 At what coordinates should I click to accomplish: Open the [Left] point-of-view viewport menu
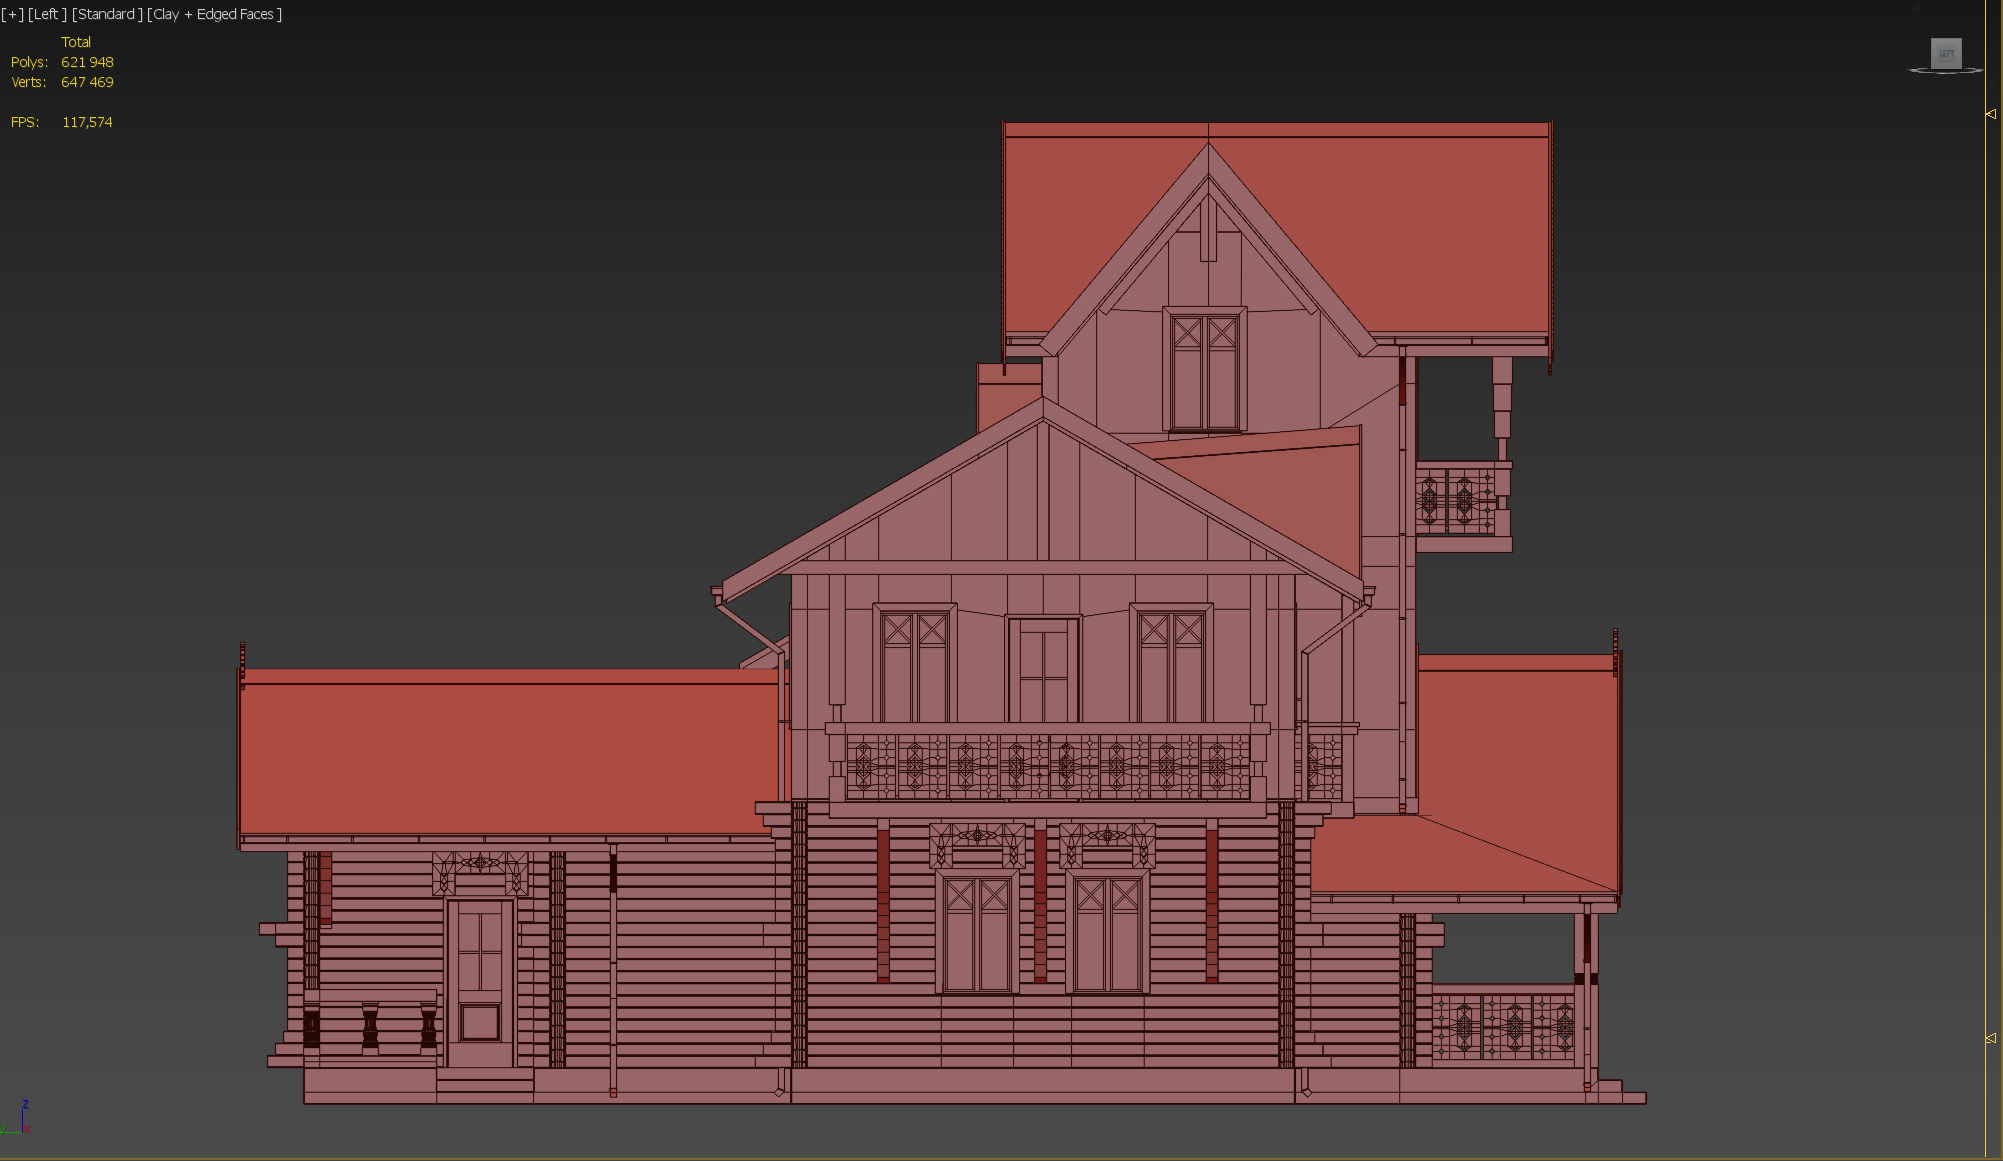(x=47, y=14)
